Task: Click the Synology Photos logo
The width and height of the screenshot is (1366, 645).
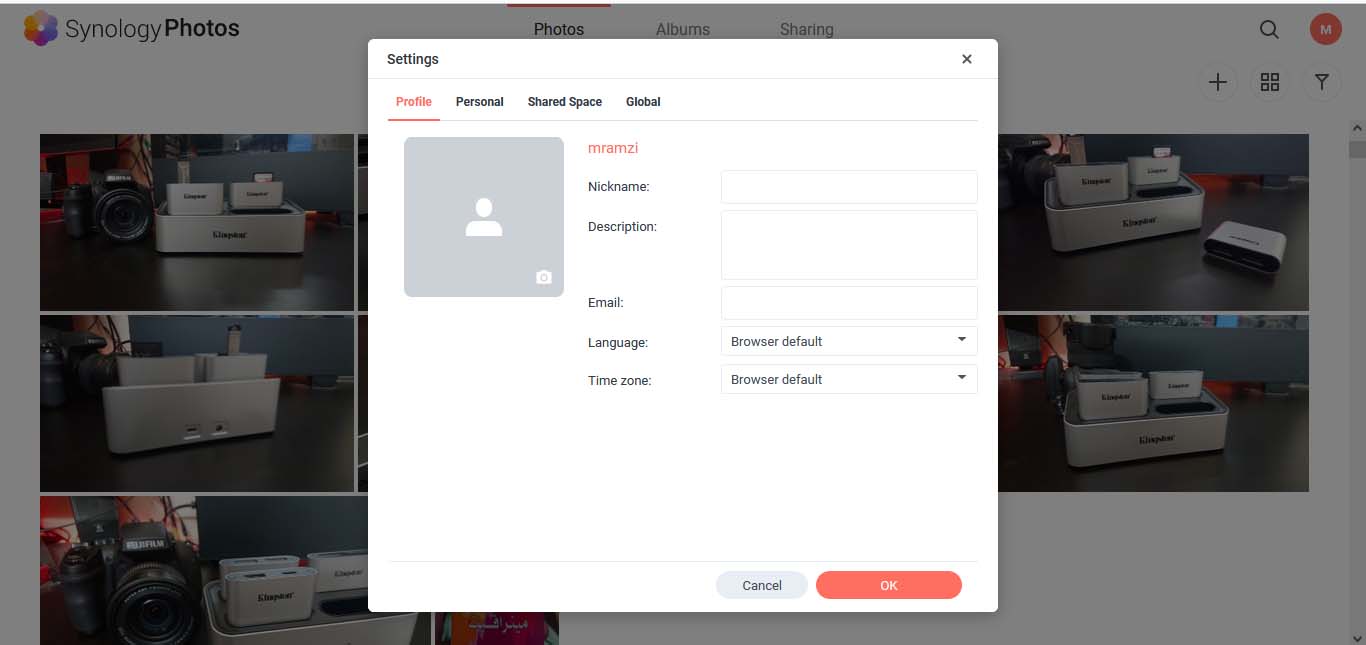Action: click(131, 29)
